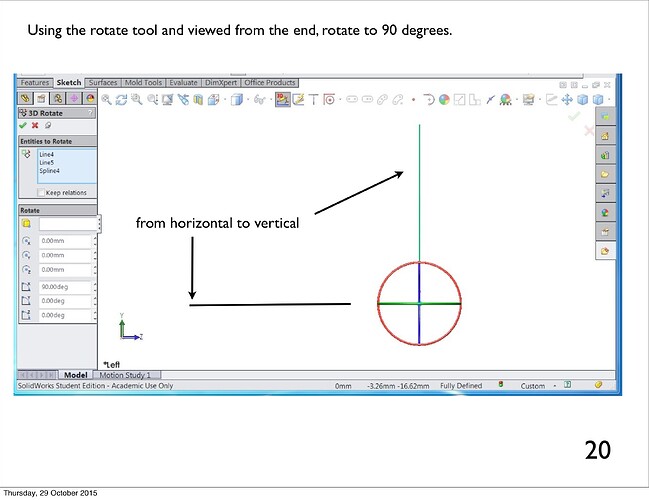Select Spline4 in the entities list

pos(51,171)
